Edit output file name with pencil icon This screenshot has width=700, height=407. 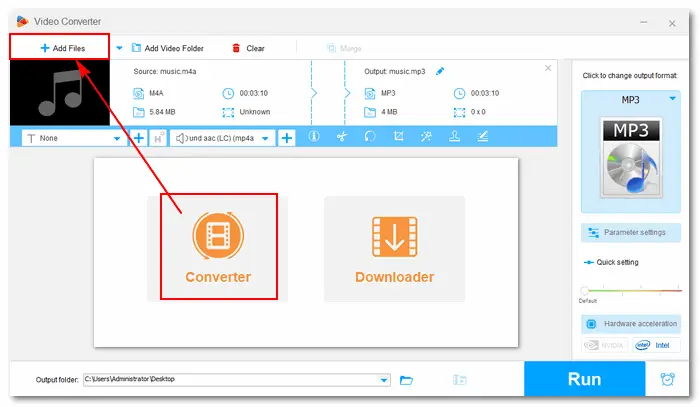click(440, 71)
